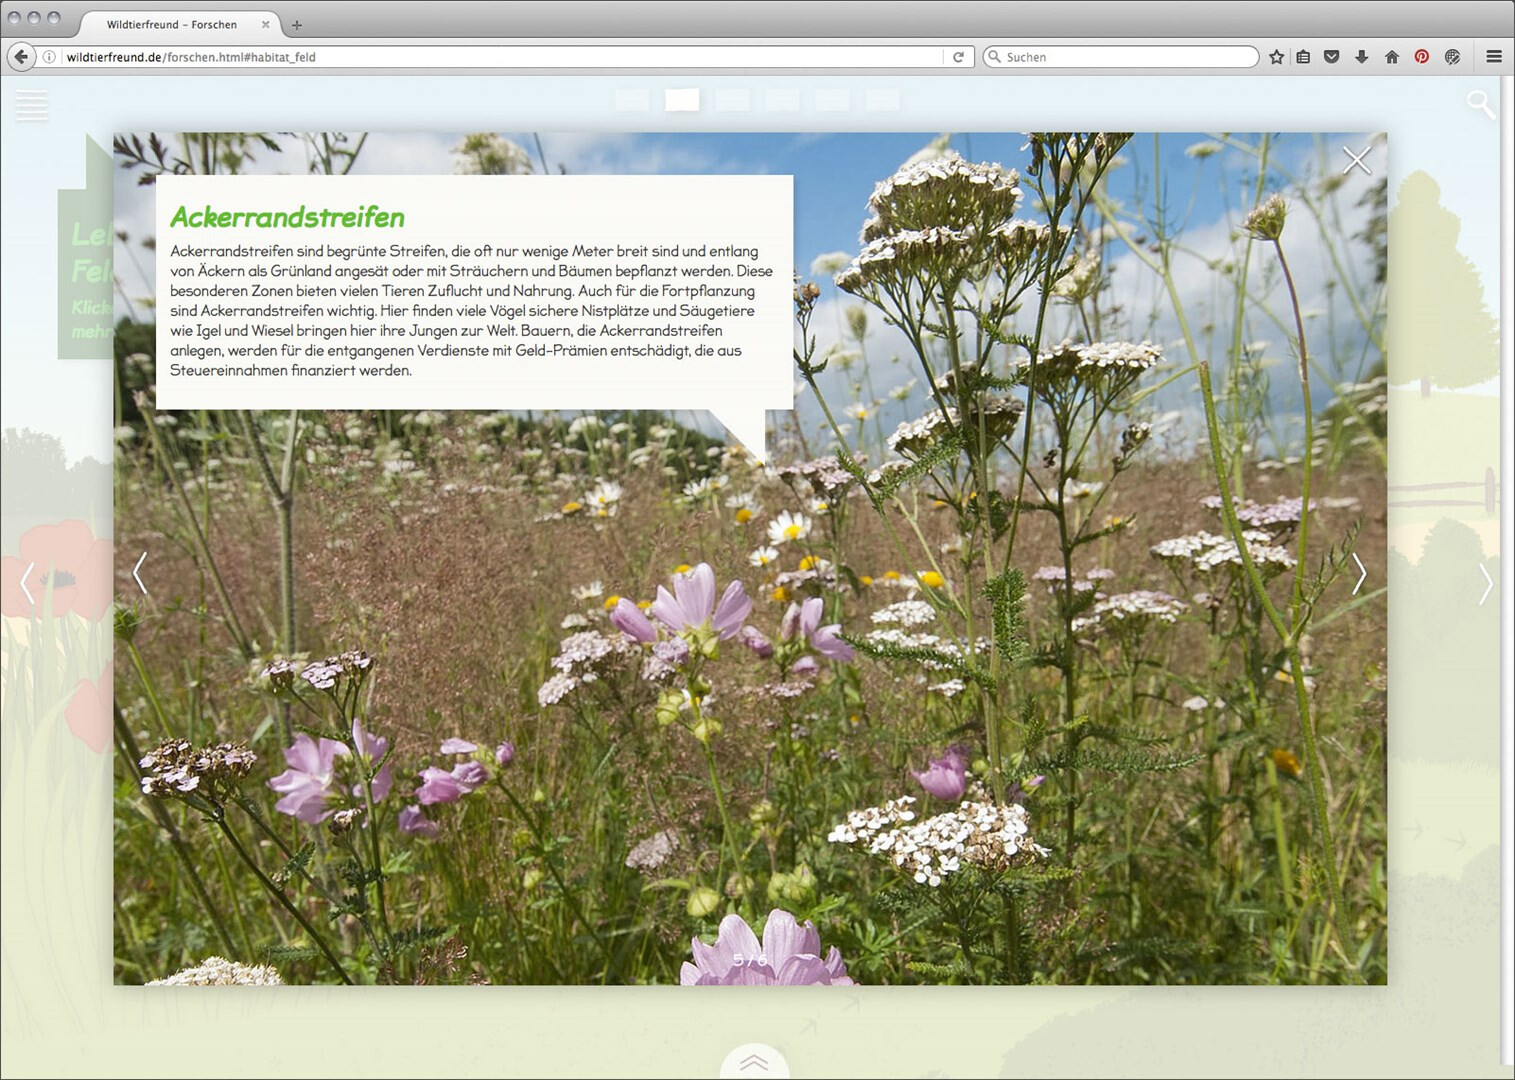Click the Pinterest toolbar icon
The width and height of the screenshot is (1515, 1080).
click(1421, 57)
